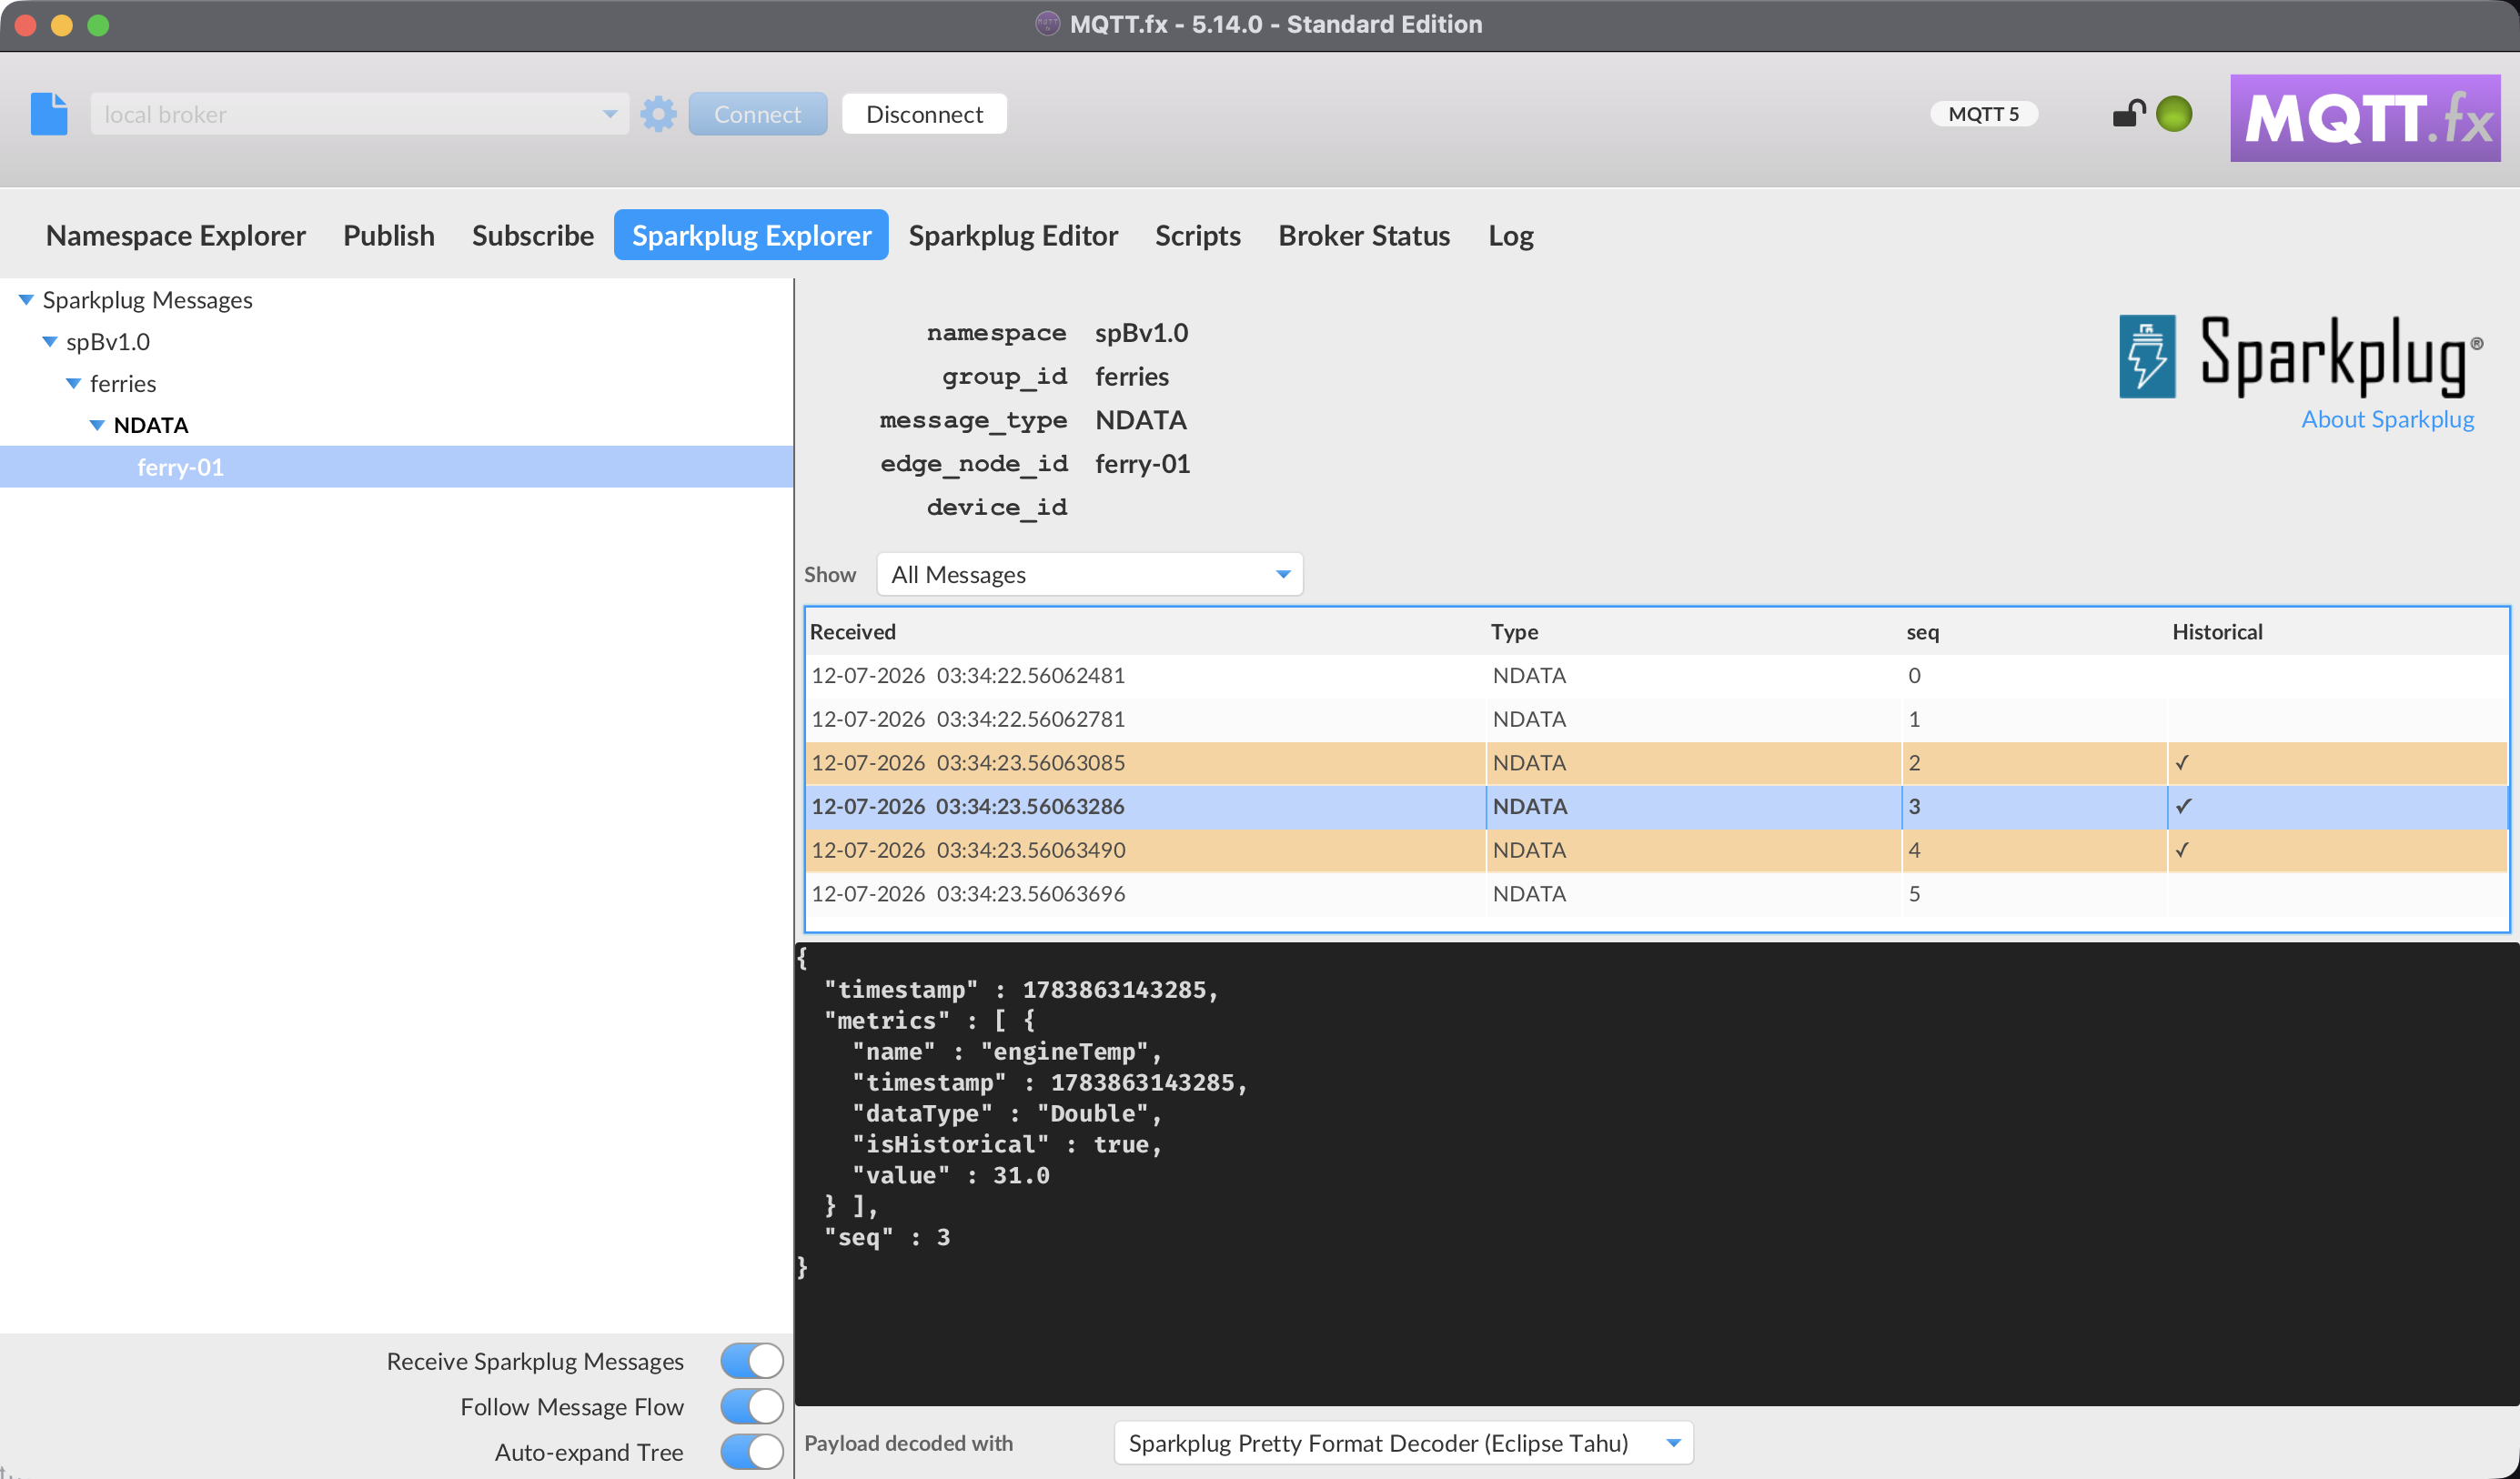Toggle Receive Sparkplug Messages switch

click(x=751, y=1361)
